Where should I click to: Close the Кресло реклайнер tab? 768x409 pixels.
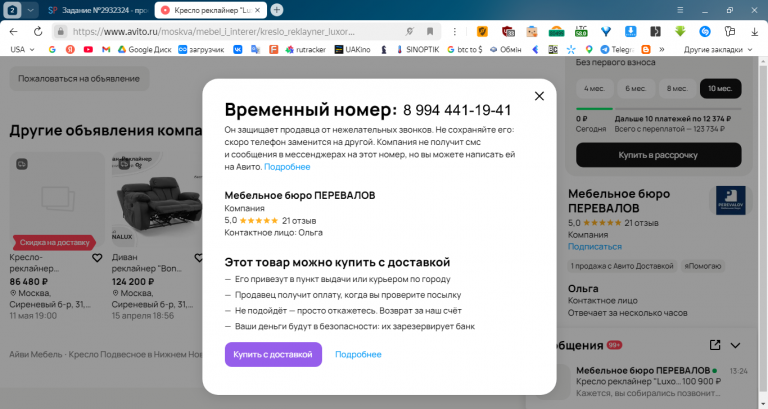pos(258,10)
